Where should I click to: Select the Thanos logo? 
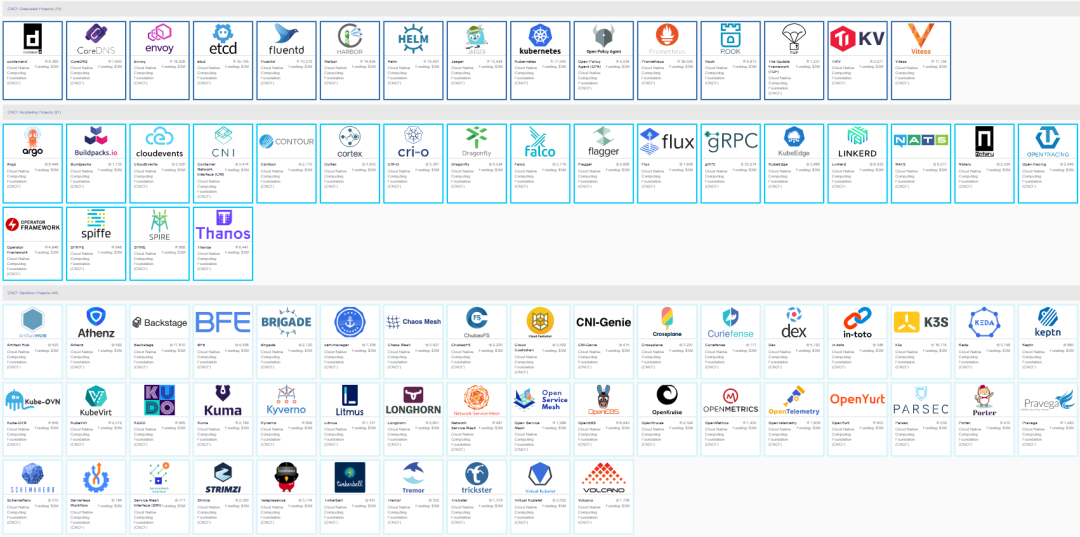(223, 224)
